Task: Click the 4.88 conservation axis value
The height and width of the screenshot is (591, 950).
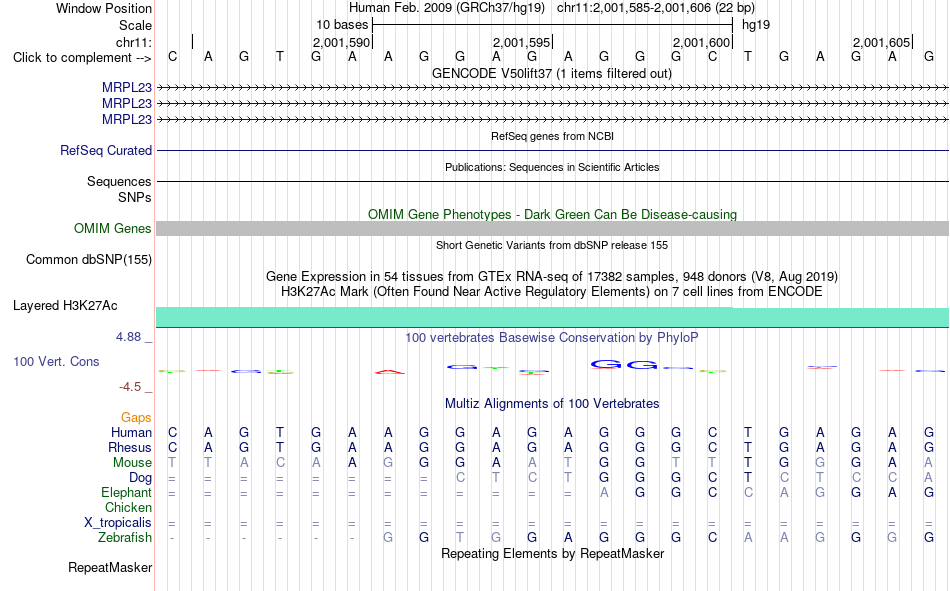Action: (128, 336)
